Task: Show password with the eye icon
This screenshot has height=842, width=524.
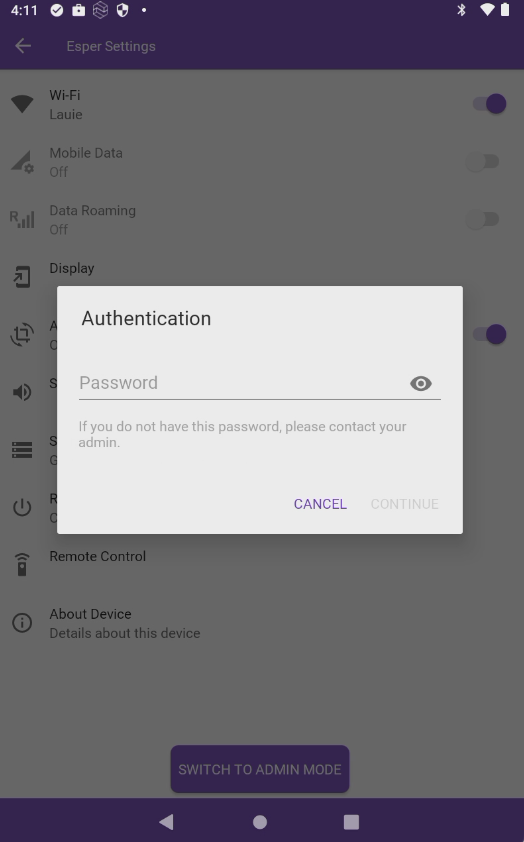Action: coord(421,383)
